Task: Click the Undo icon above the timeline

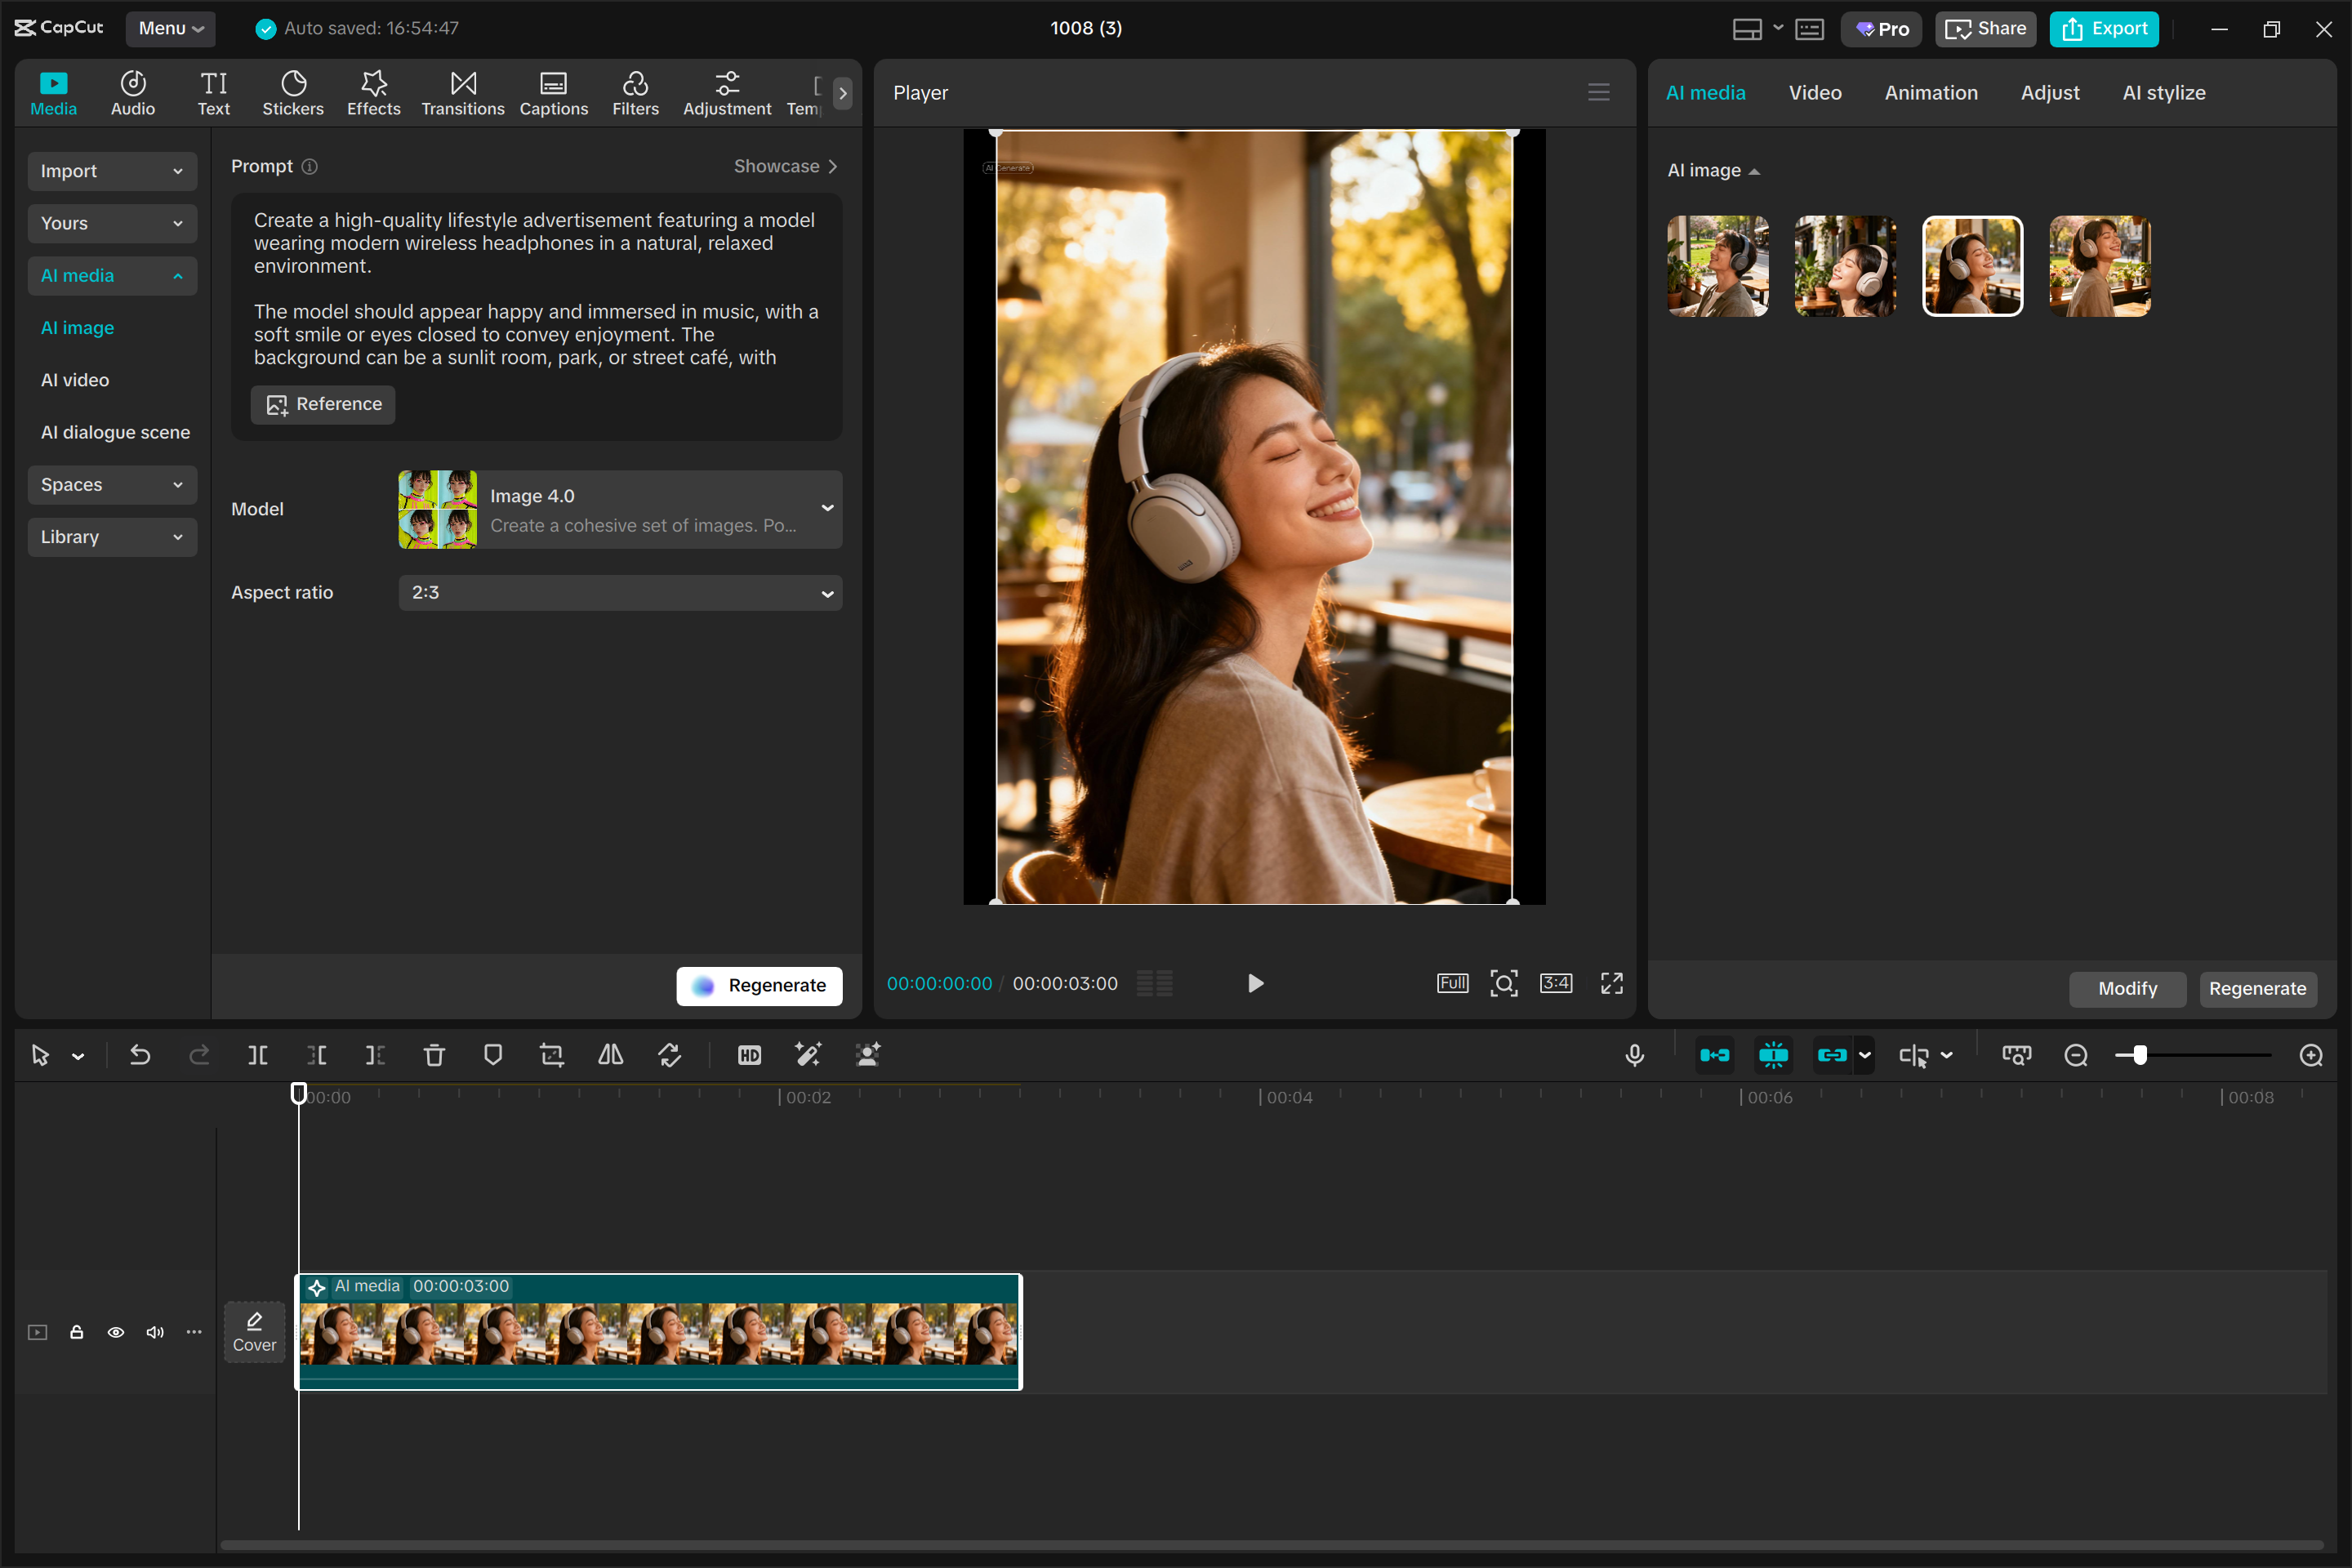Action: pyautogui.click(x=140, y=1055)
